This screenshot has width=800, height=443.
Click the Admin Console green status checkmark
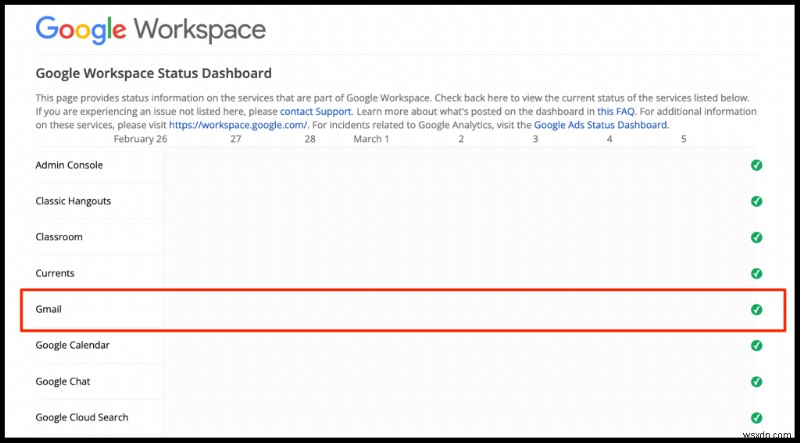coord(756,165)
